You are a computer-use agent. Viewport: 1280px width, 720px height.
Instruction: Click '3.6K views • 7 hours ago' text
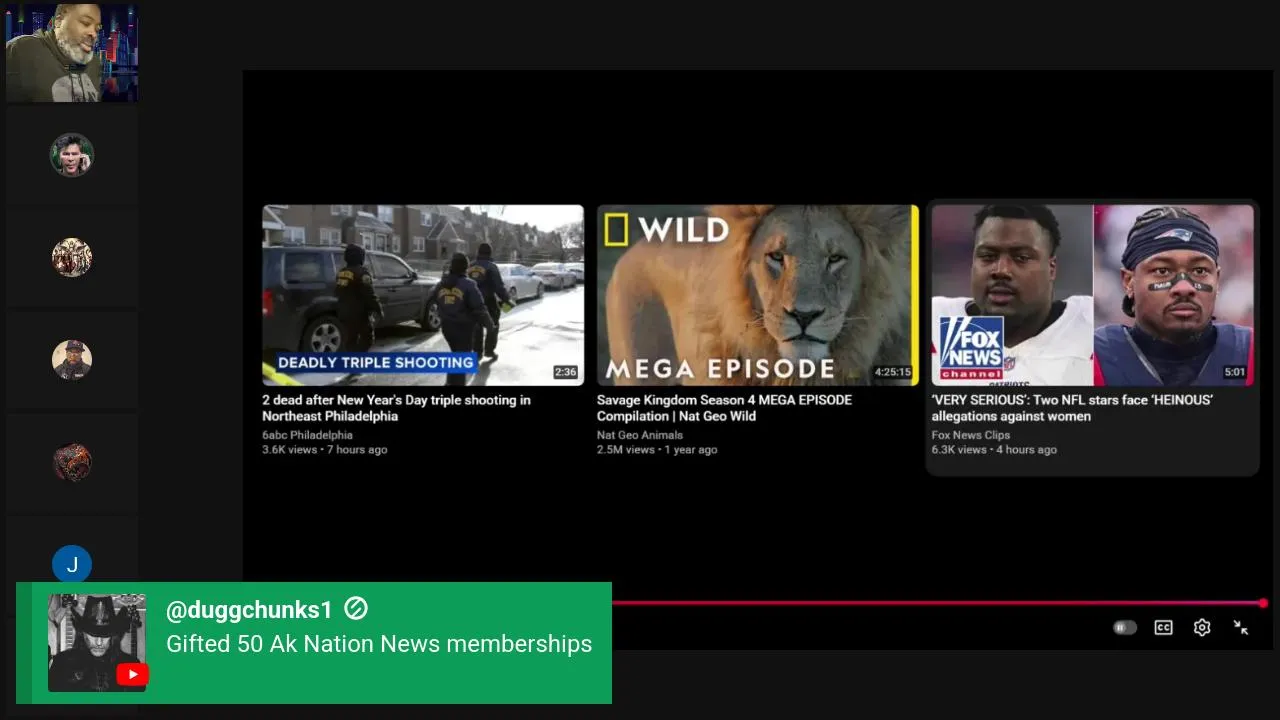coord(325,450)
